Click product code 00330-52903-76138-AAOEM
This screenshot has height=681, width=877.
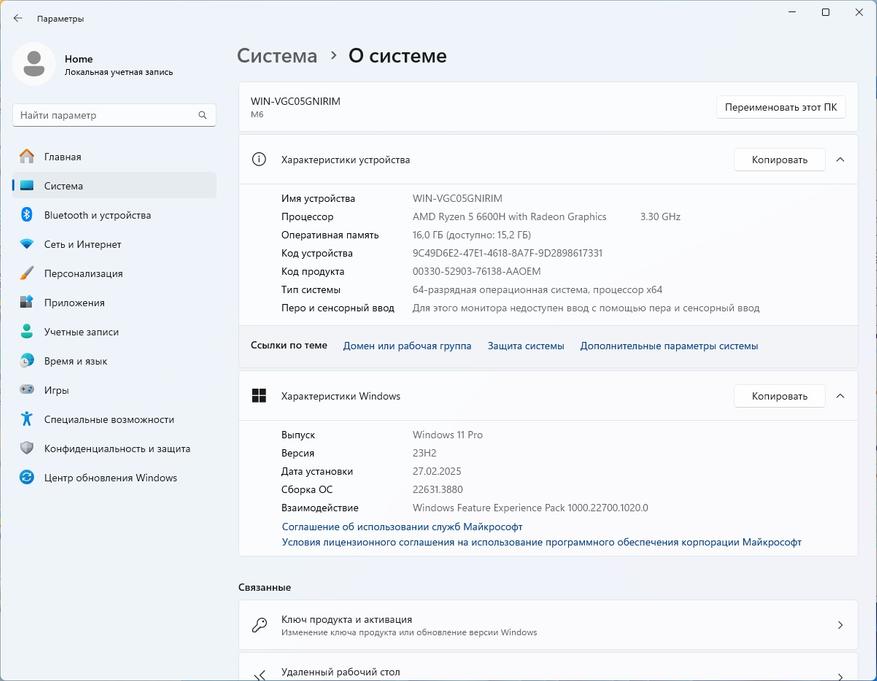pos(477,271)
